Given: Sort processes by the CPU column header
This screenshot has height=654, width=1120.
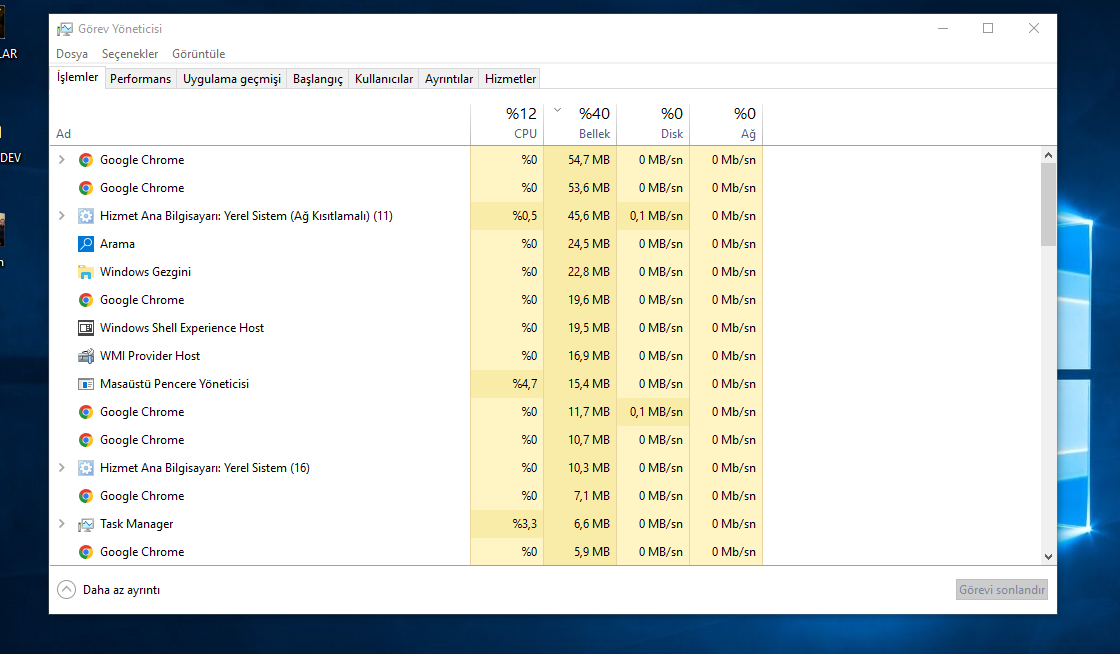Looking at the screenshot, I should coord(507,124).
